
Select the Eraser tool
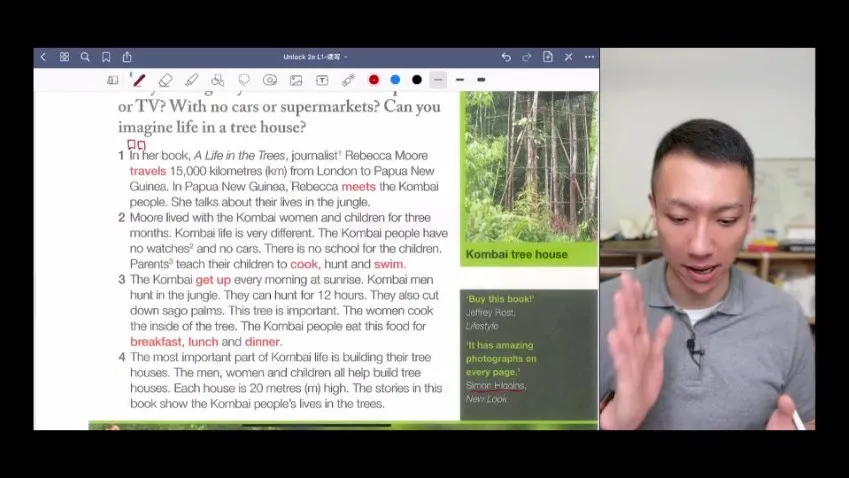tap(165, 80)
